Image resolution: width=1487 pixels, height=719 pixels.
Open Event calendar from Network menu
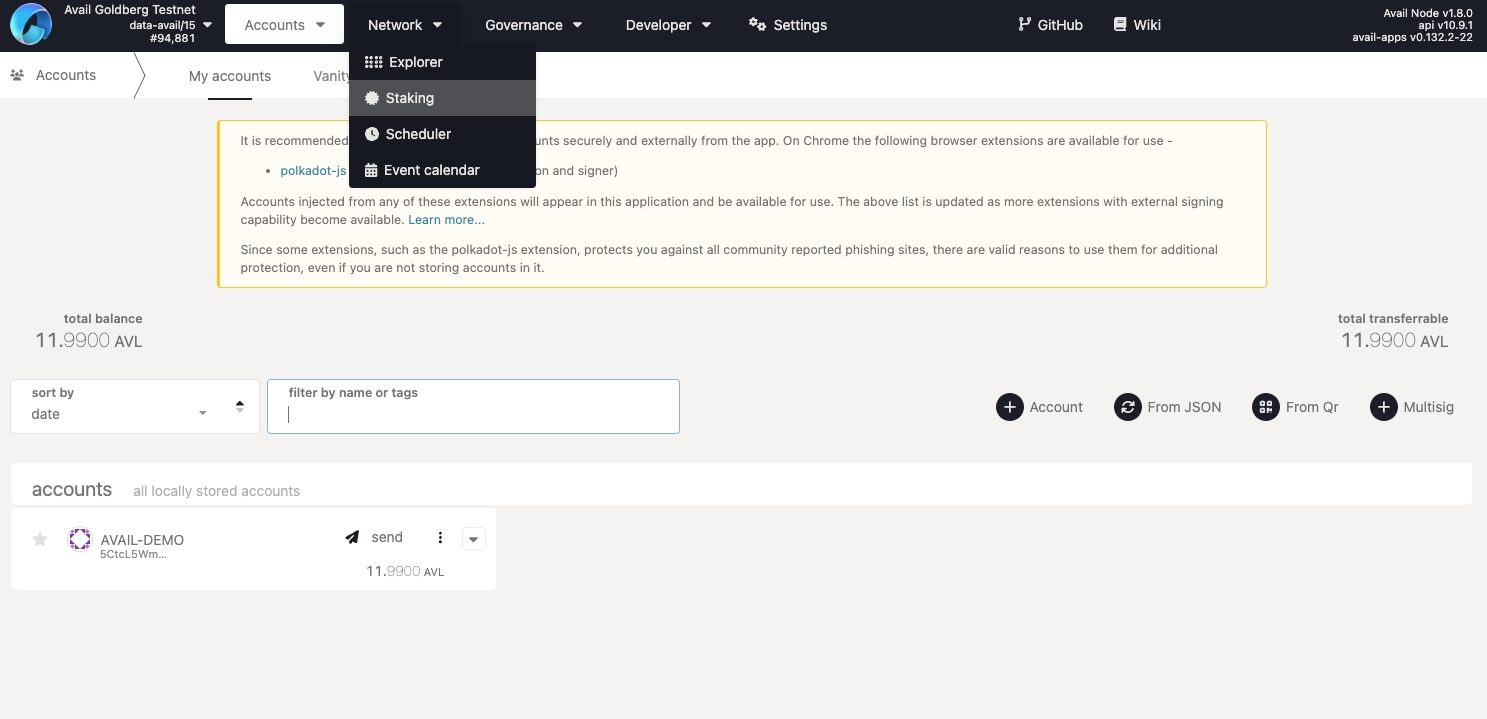click(431, 170)
